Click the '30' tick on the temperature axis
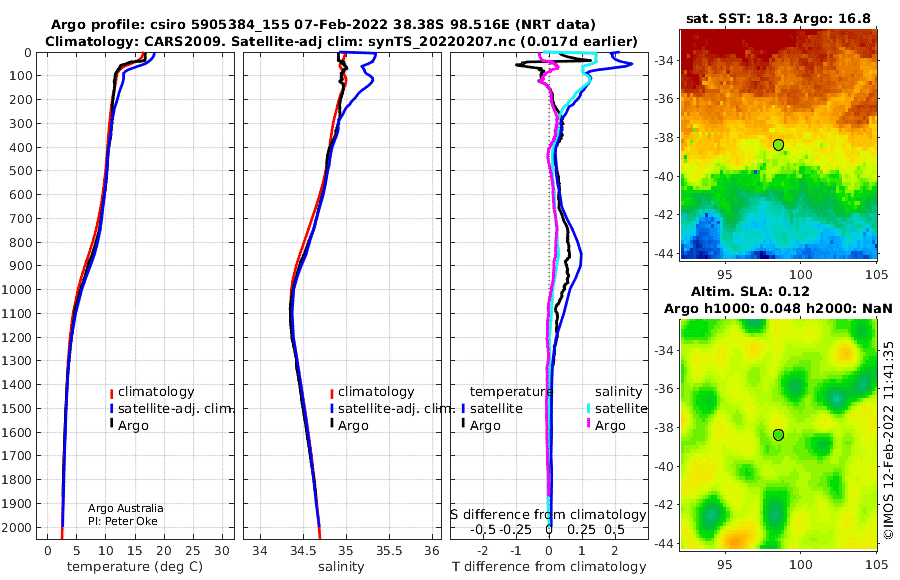Viewport: 900px width, 580px height. 222,551
